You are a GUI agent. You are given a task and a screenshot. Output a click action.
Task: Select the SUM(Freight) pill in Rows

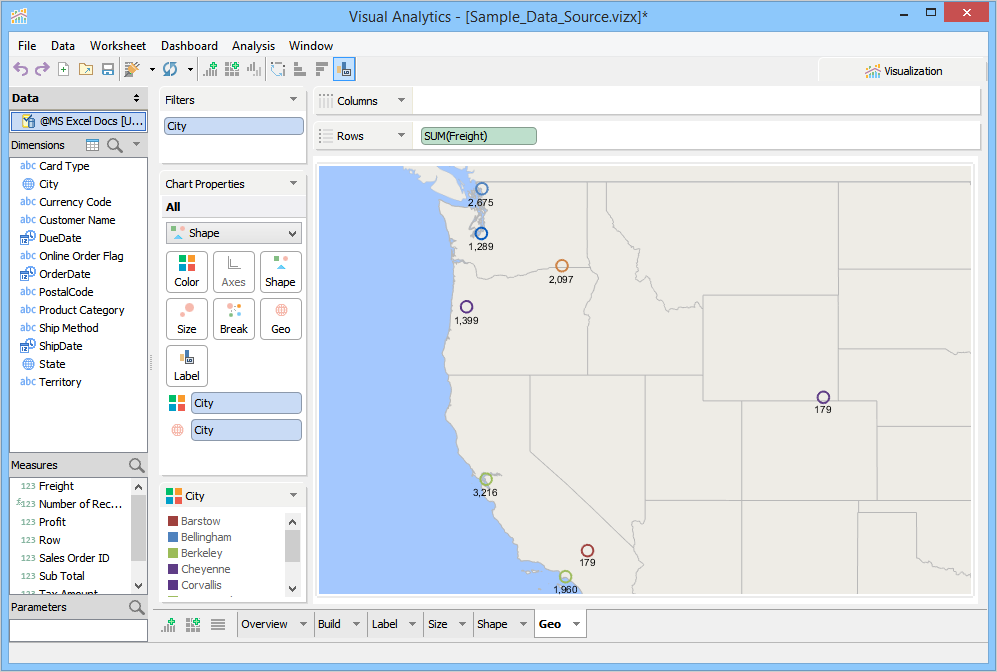pyautogui.click(x=478, y=136)
